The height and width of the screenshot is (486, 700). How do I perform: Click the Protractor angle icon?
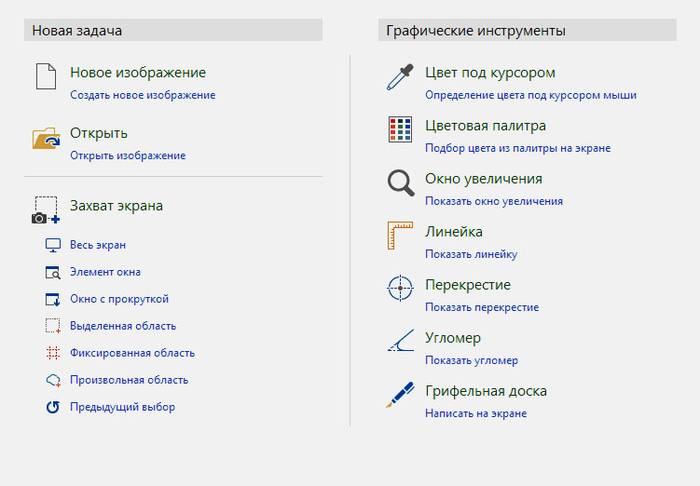click(x=400, y=343)
